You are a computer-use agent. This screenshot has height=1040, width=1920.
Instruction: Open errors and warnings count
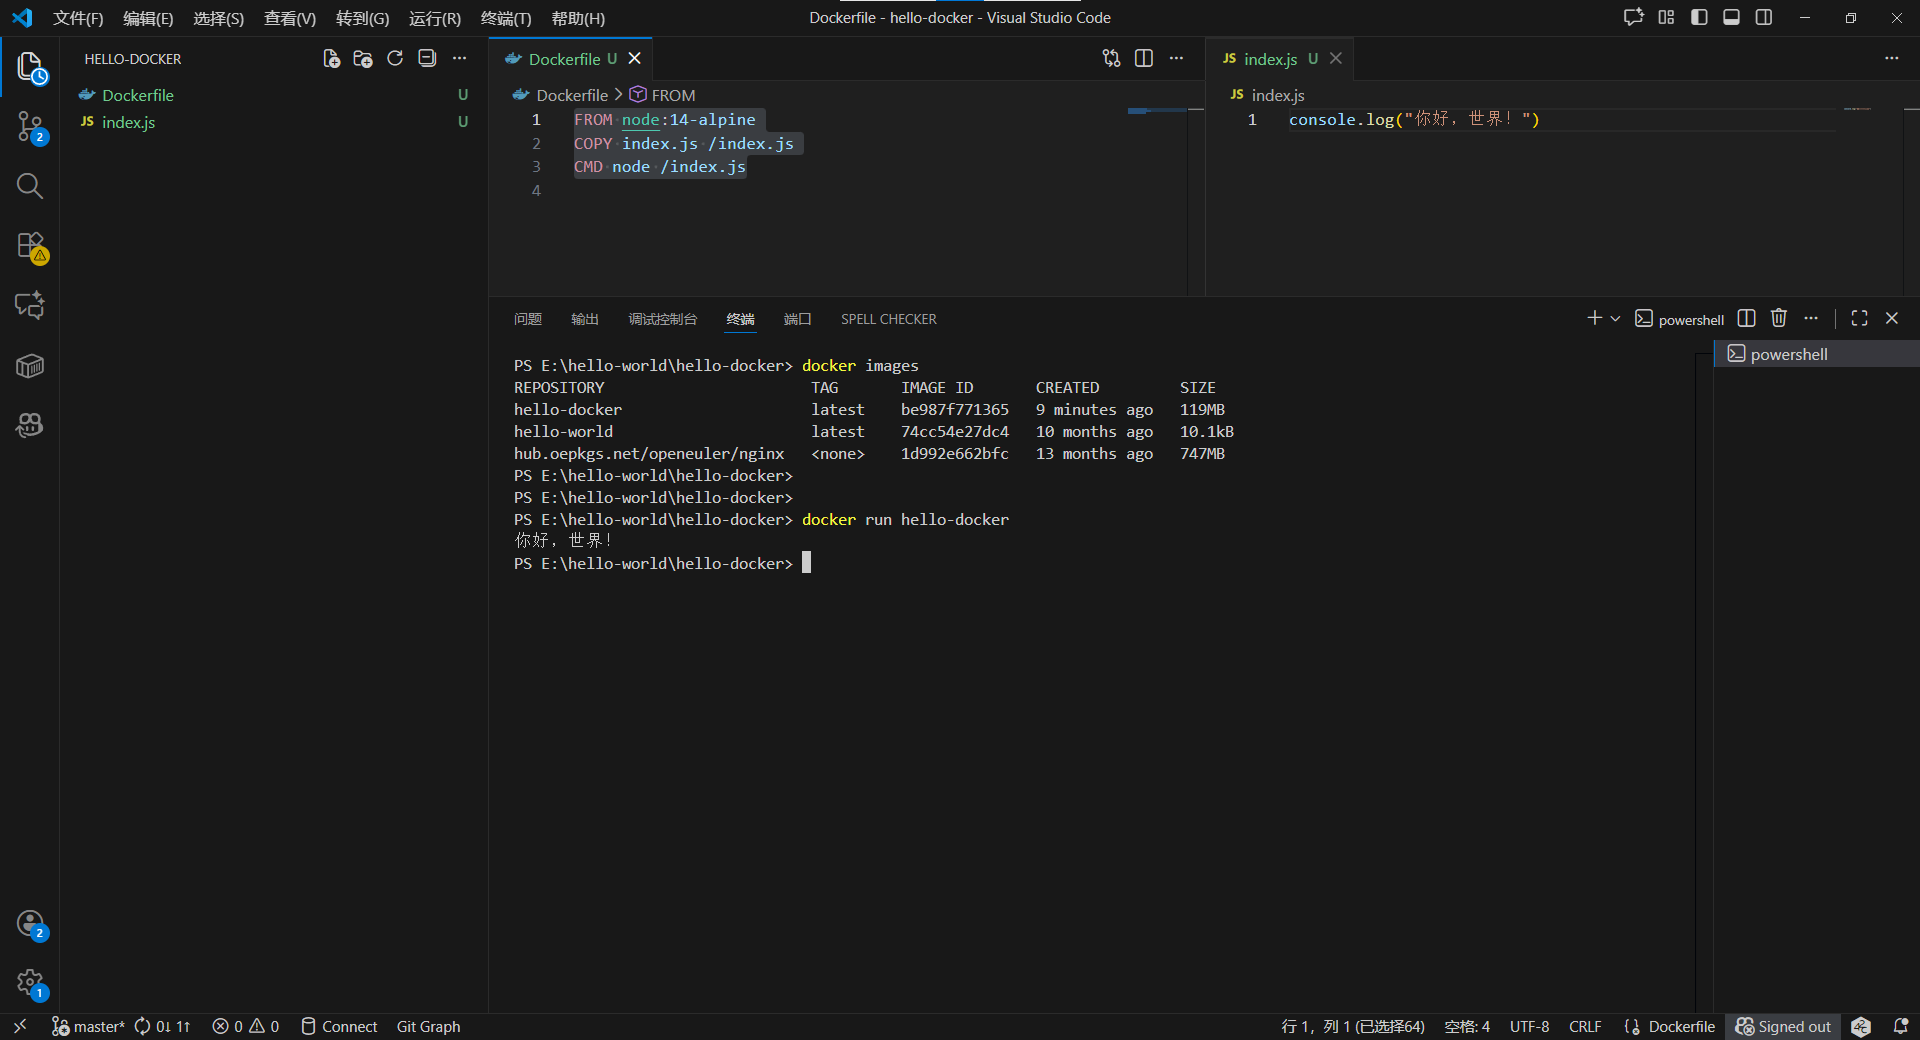point(246,1026)
